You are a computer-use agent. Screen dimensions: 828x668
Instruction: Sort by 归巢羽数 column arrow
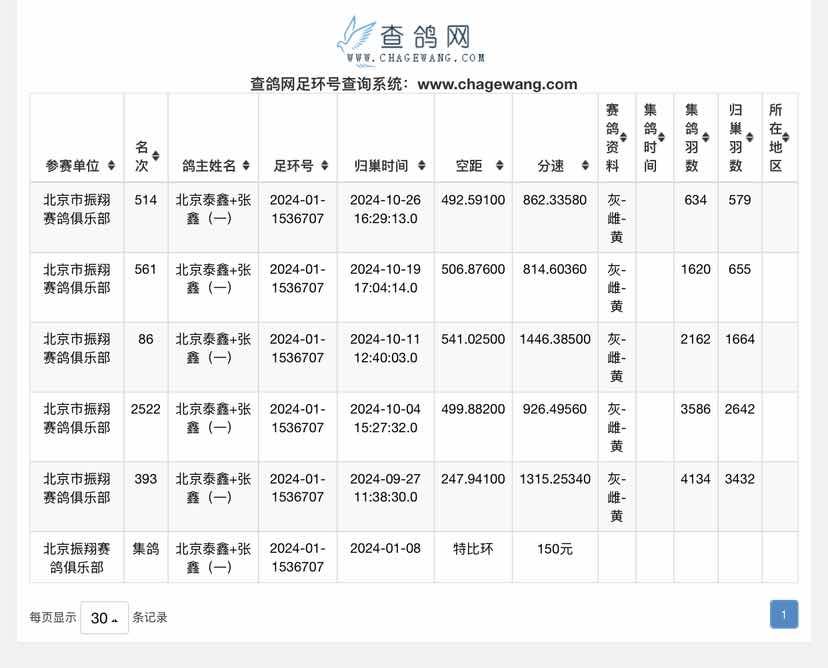749,138
